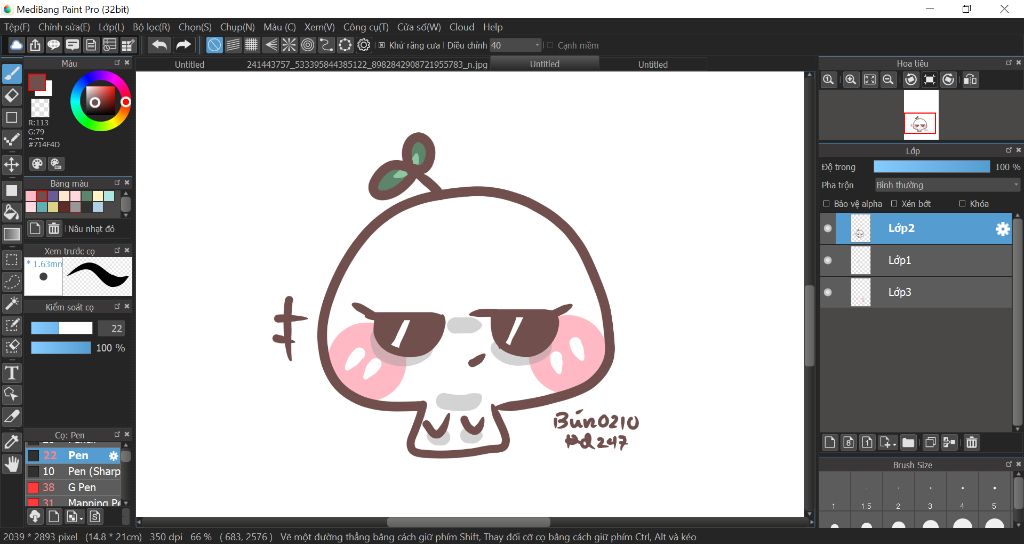Toggle Khử răng cưa anti-aliasing checkbox
This screenshot has width=1024, height=544.
(381, 46)
